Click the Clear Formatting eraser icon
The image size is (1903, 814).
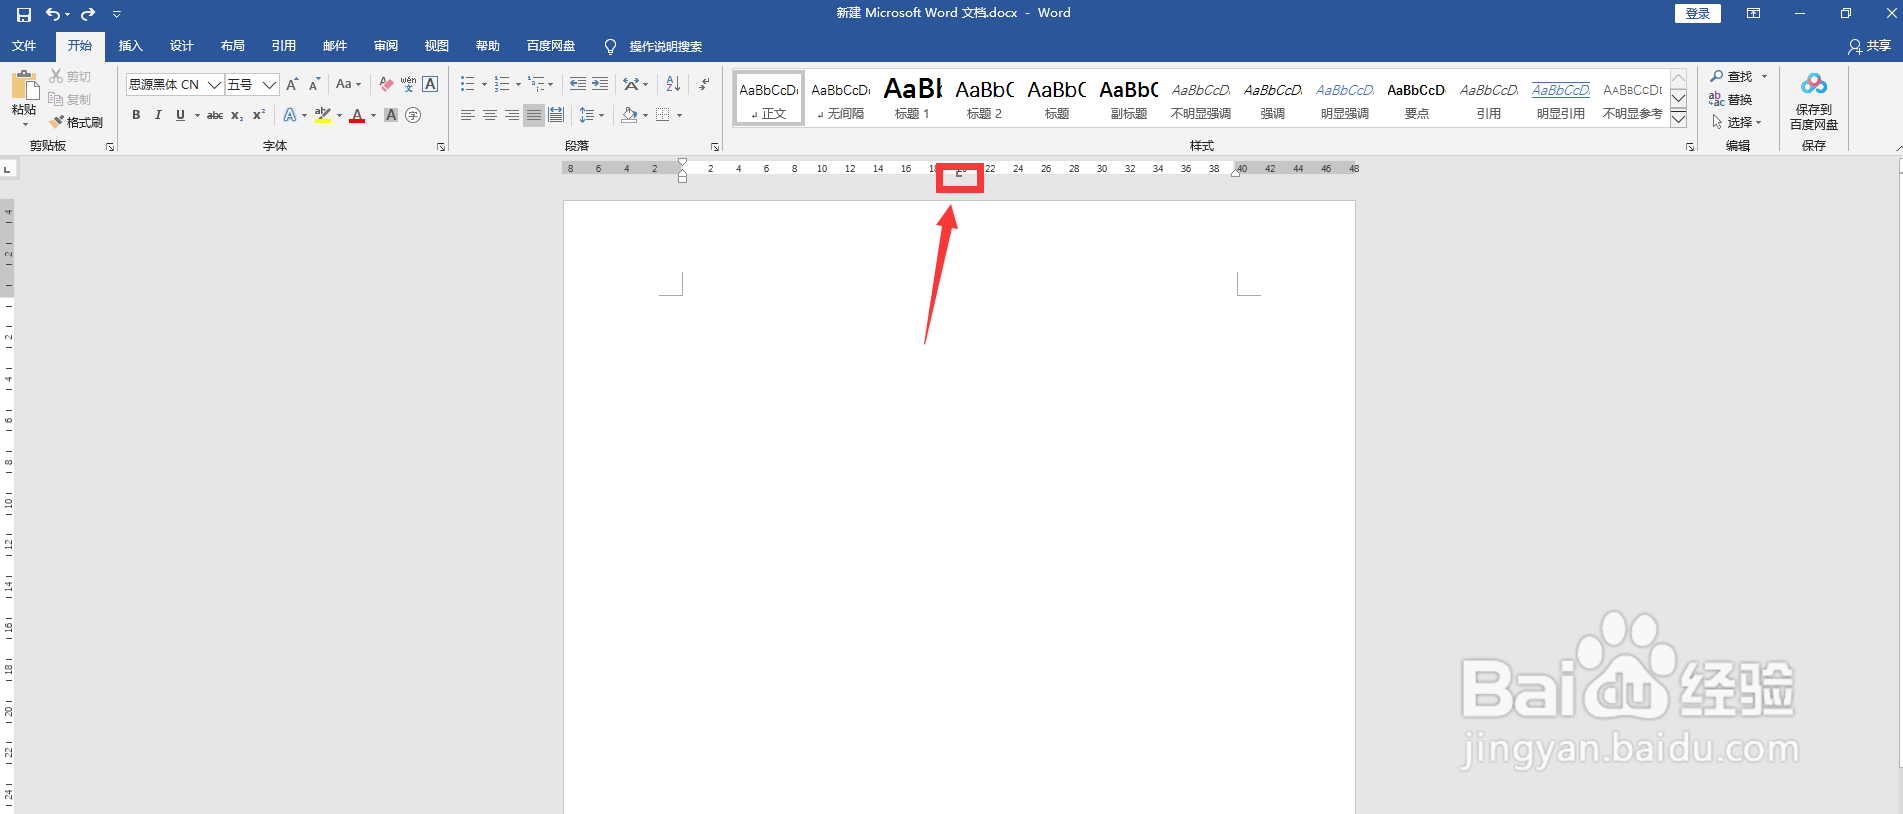(386, 84)
